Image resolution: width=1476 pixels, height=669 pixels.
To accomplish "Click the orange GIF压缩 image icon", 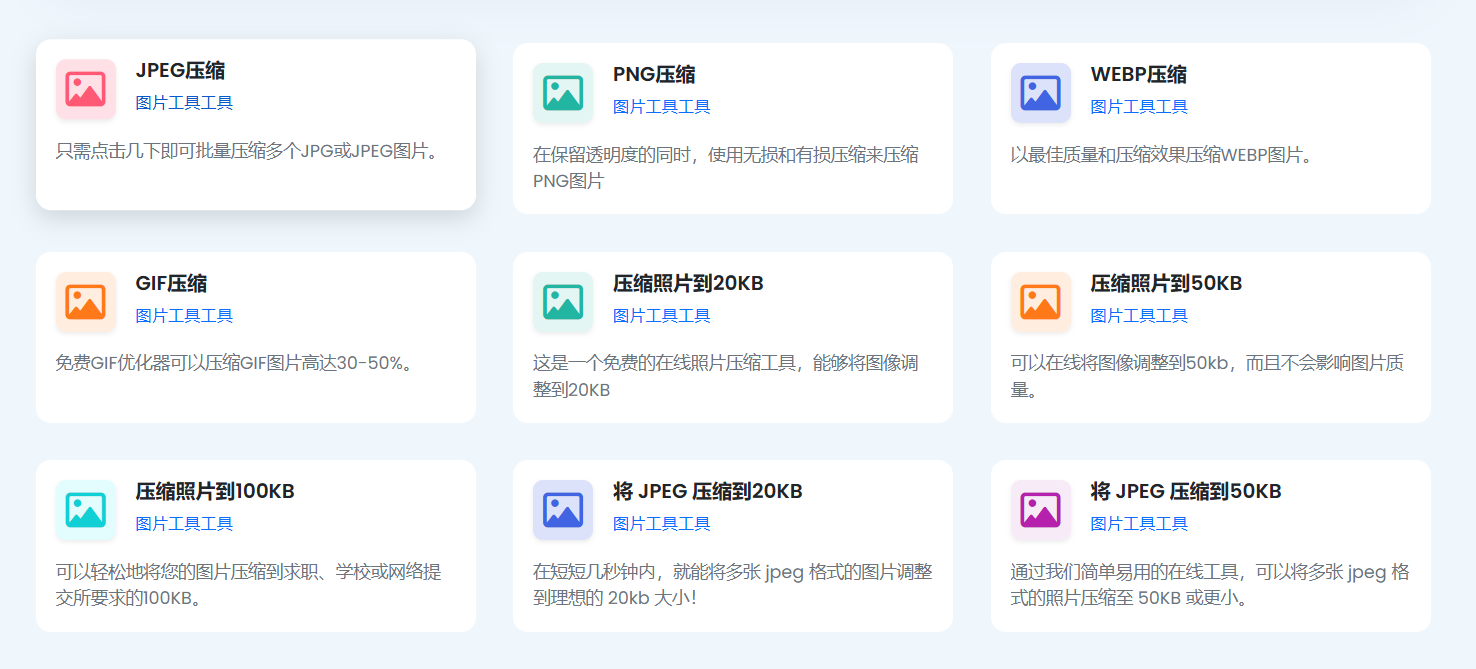I will [x=84, y=301].
